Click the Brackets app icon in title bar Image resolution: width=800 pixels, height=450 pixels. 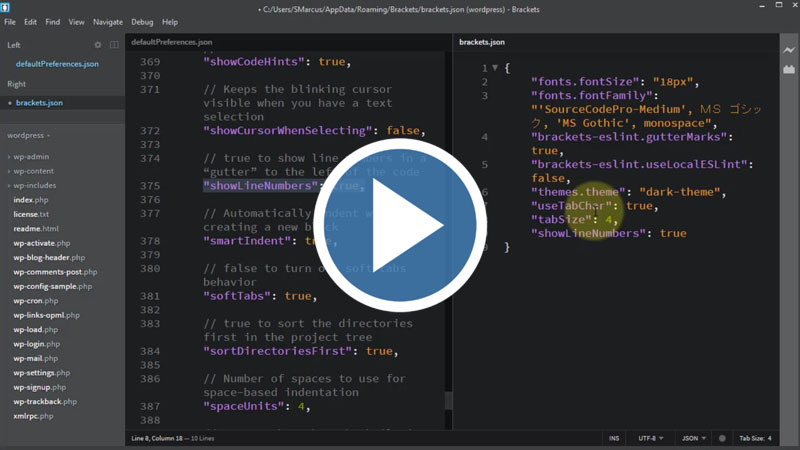(x=9, y=7)
